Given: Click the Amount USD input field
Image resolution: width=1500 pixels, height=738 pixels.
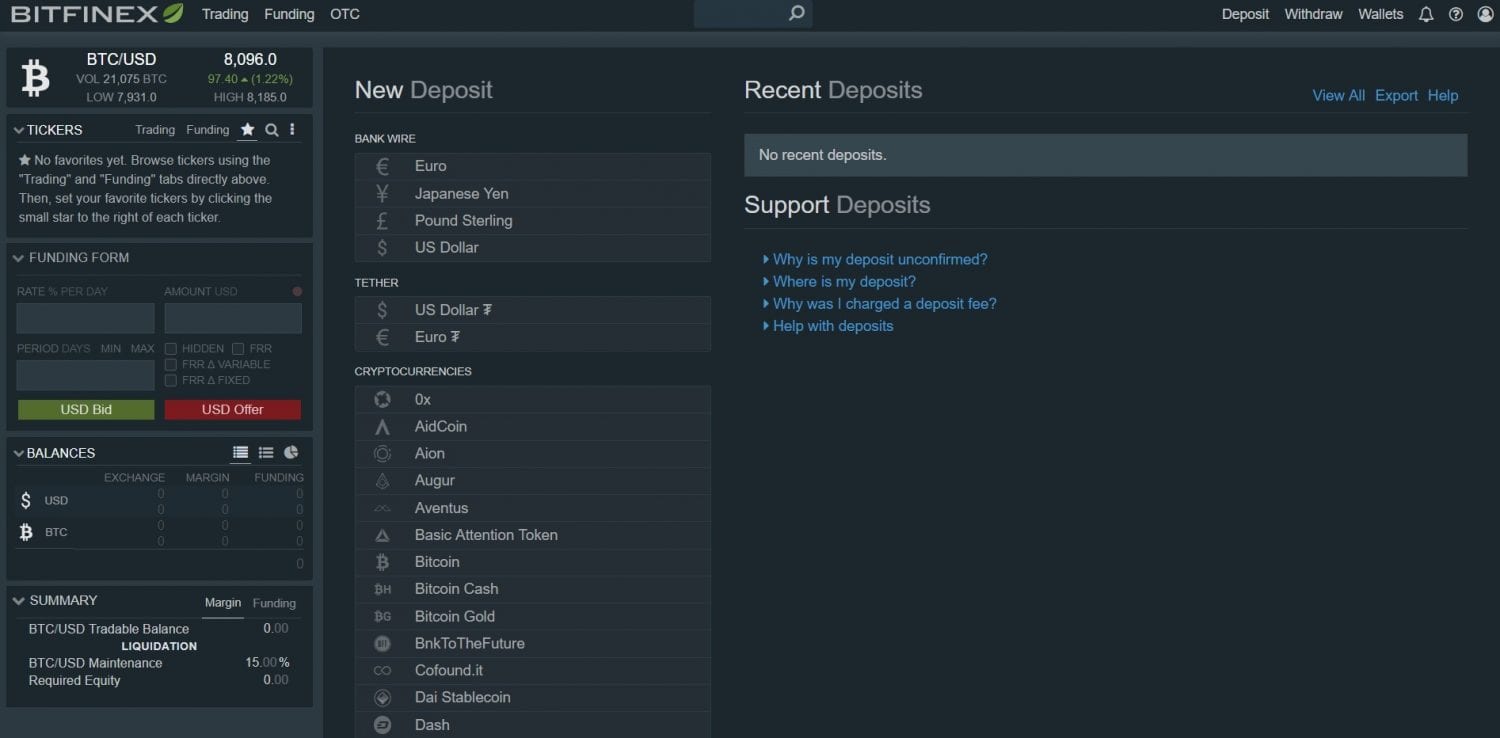Looking at the screenshot, I should click(233, 319).
